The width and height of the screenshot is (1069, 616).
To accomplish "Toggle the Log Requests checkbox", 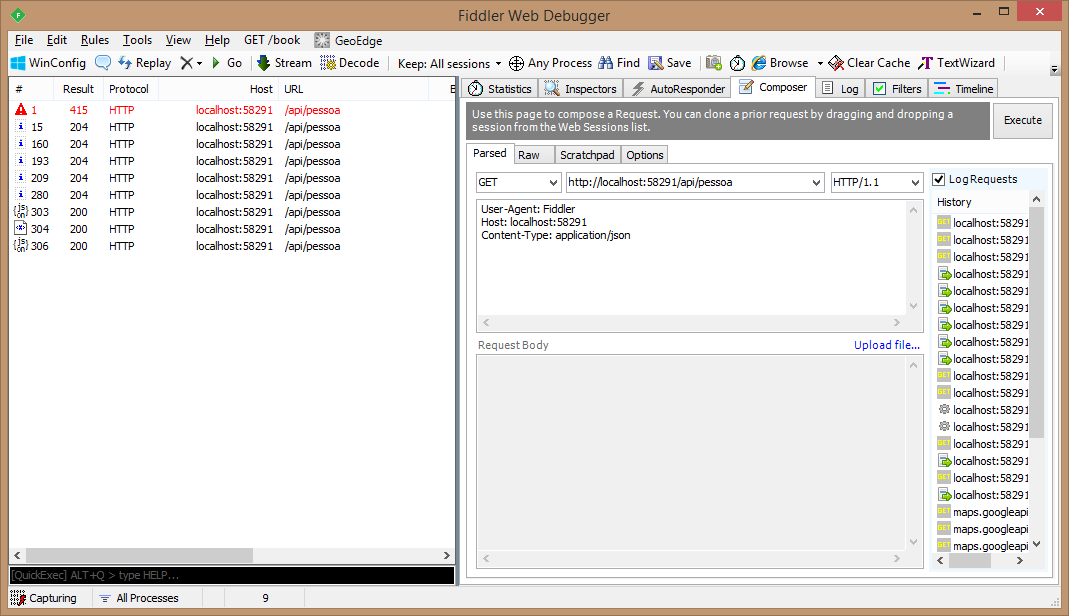I will pos(939,179).
